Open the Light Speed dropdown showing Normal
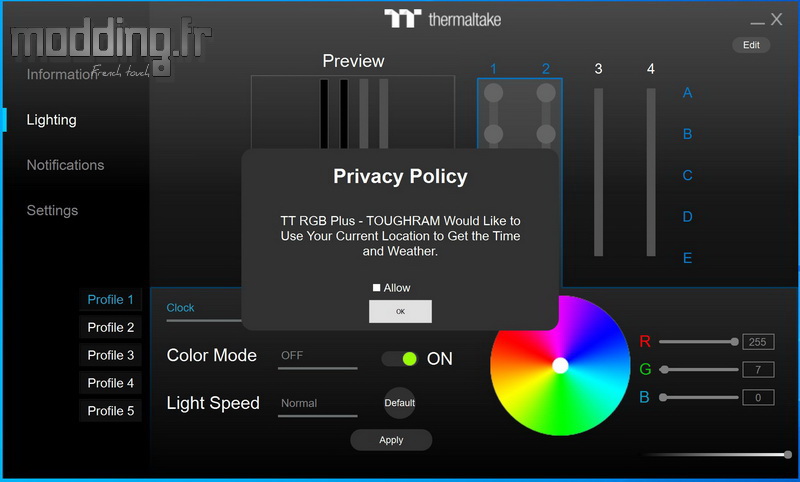The image size is (800, 482). pos(317,404)
